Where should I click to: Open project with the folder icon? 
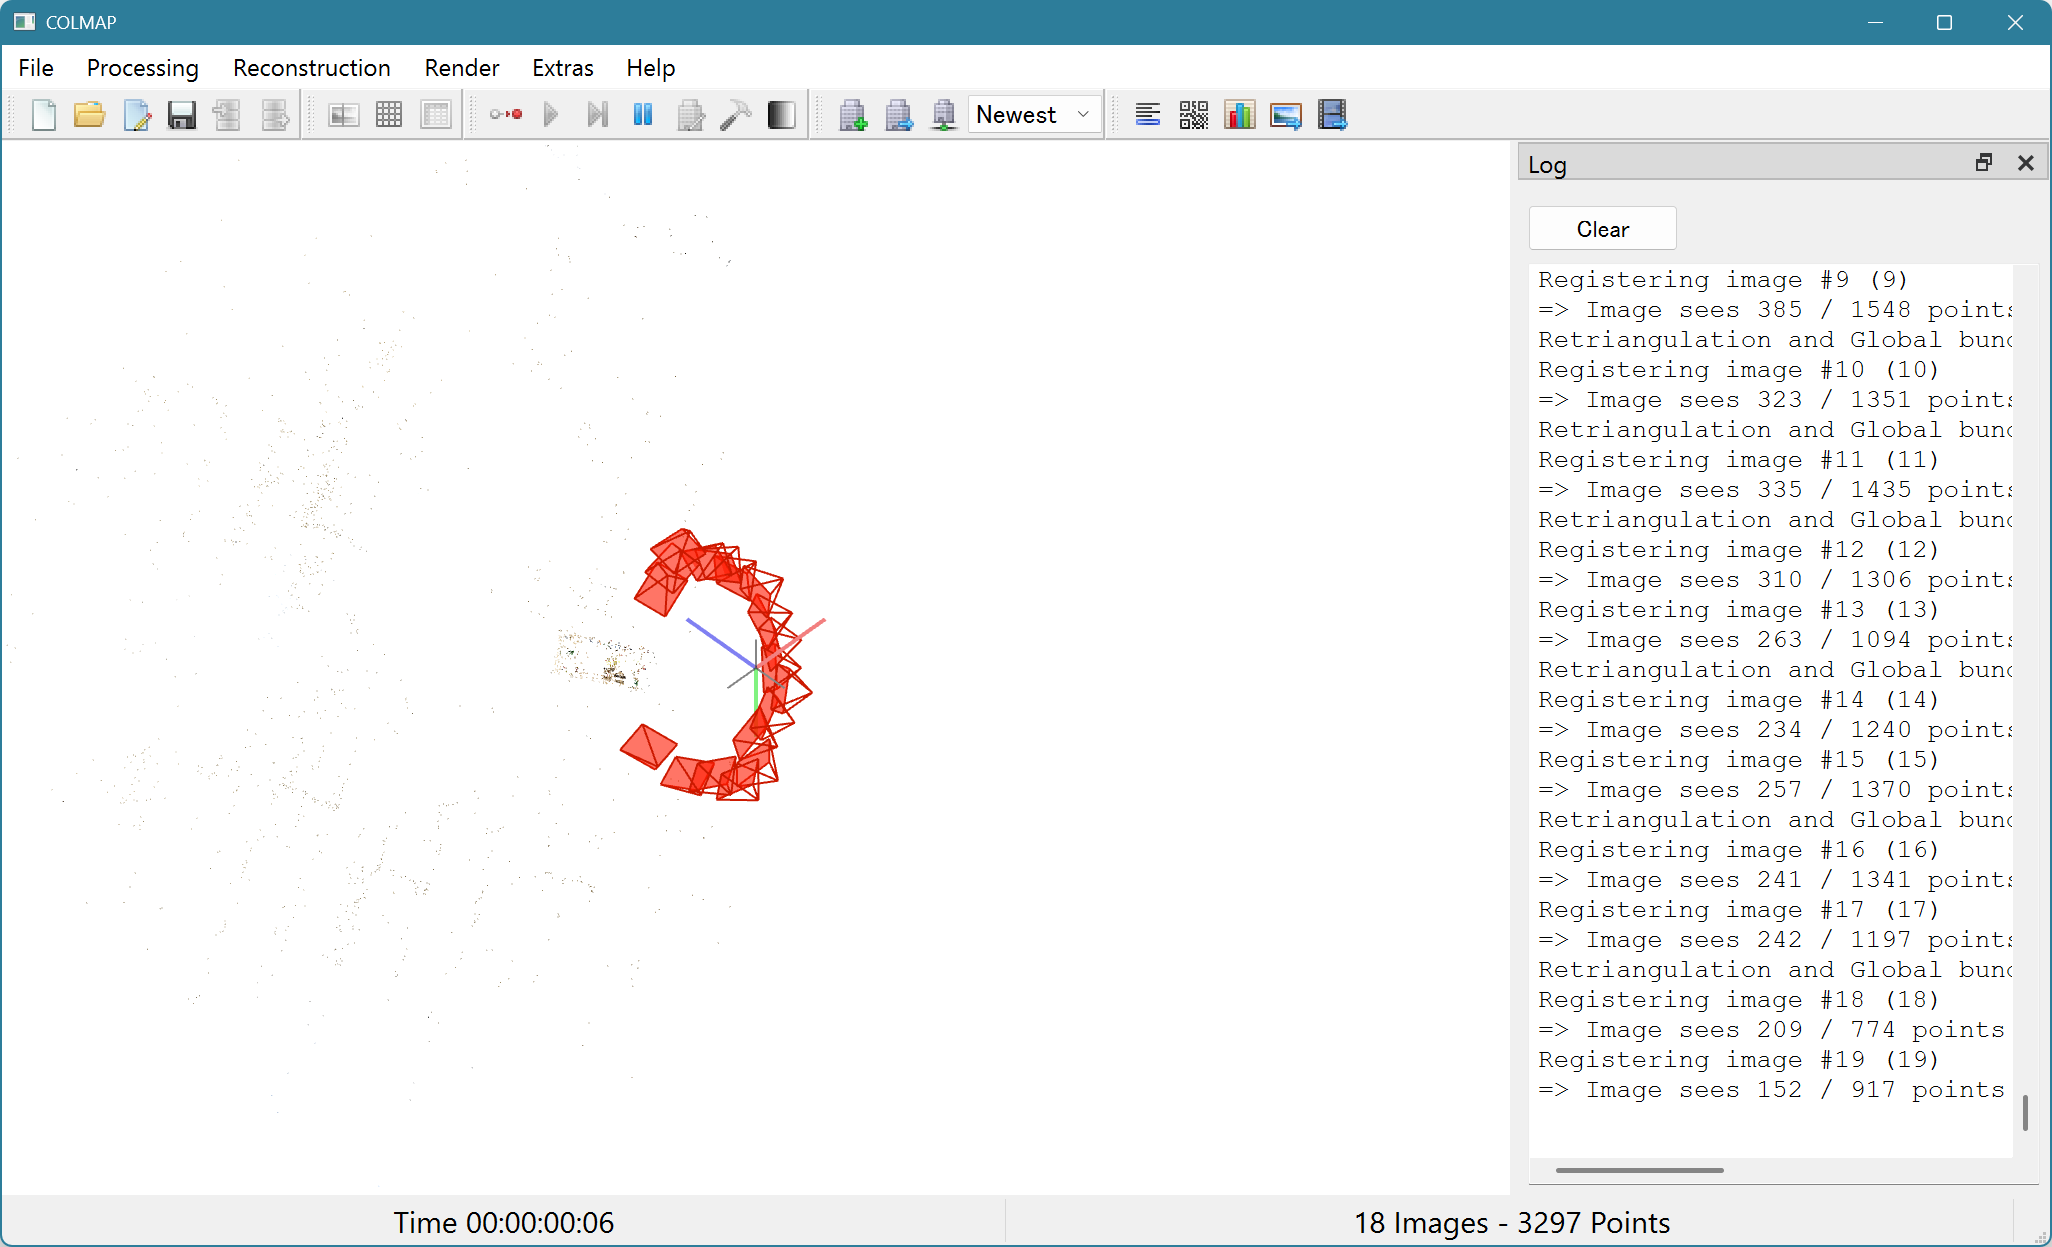tap(89, 115)
